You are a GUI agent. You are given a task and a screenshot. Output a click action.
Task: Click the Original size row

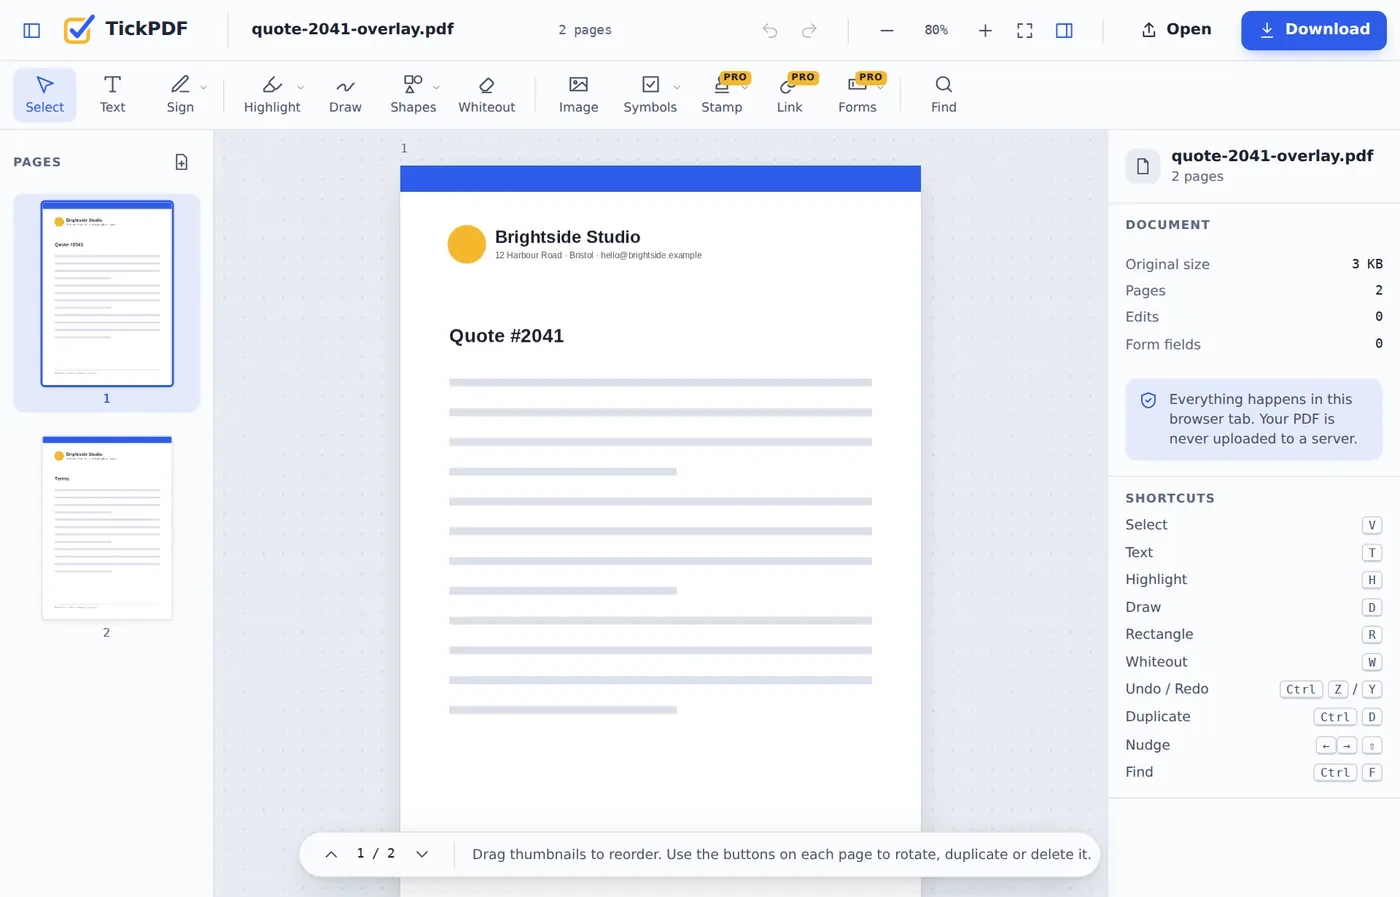point(1254,264)
